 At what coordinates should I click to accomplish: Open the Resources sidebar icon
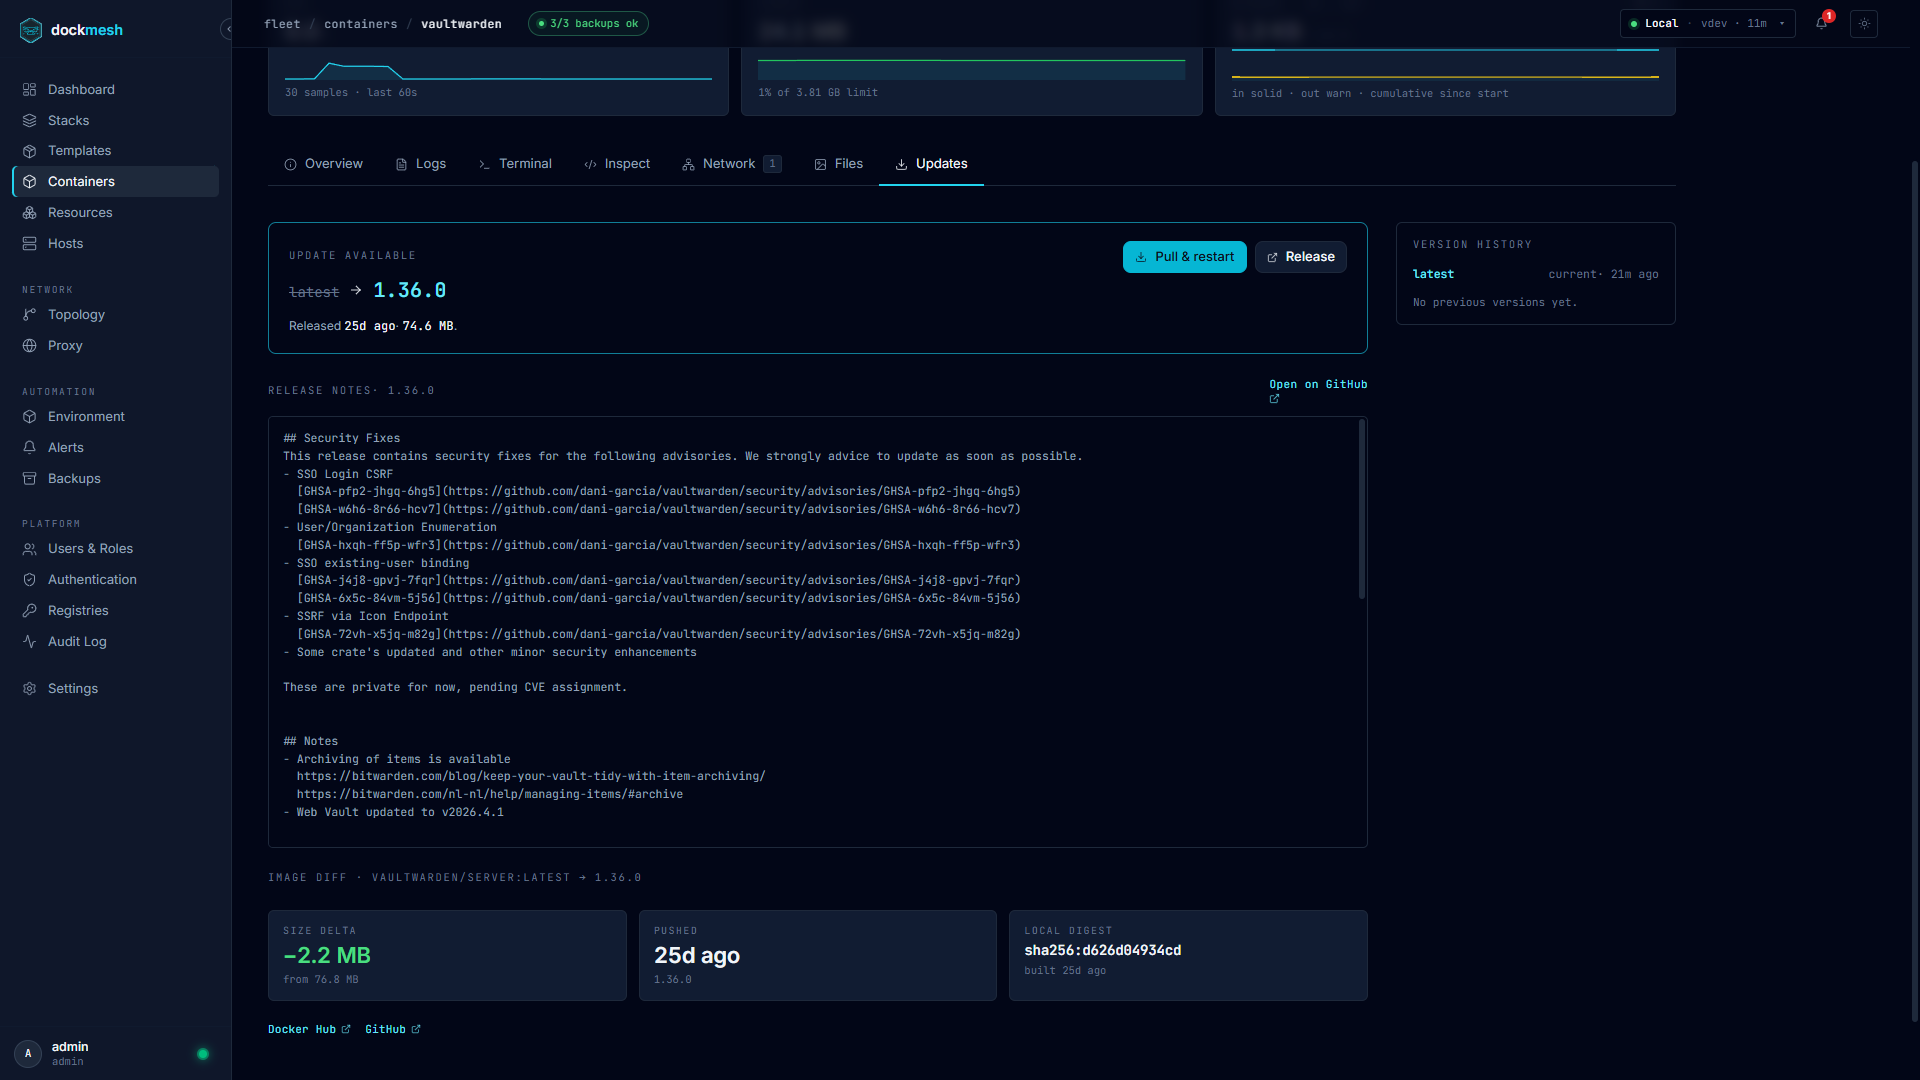coord(30,212)
